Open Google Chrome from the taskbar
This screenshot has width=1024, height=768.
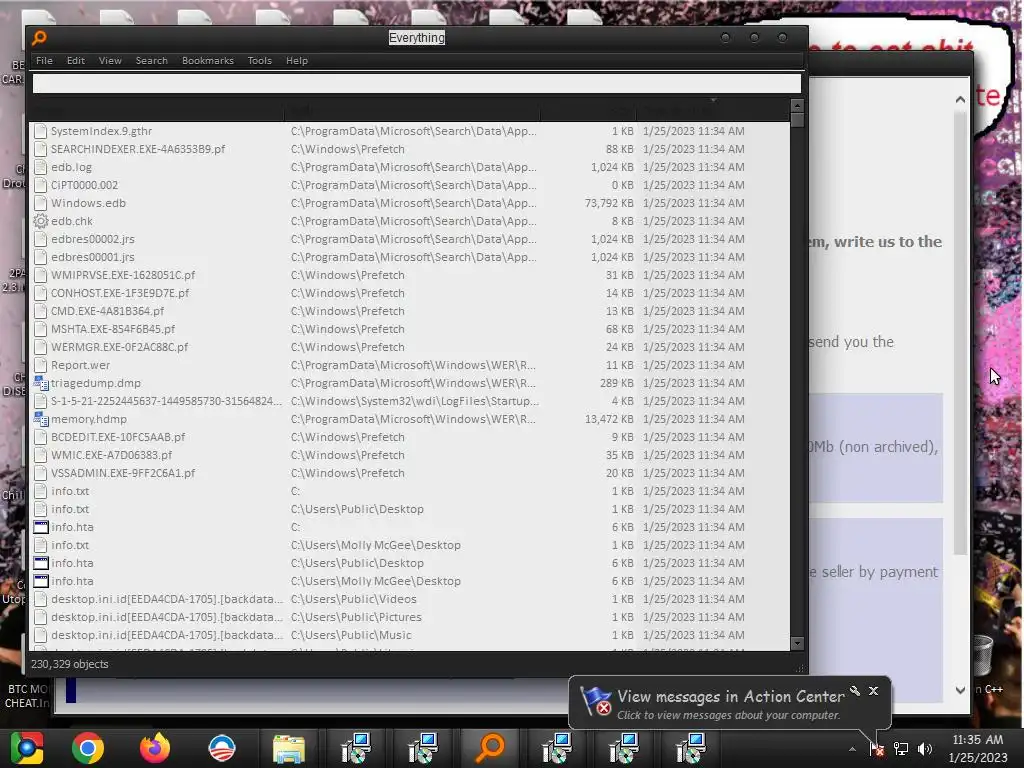[88, 748]
